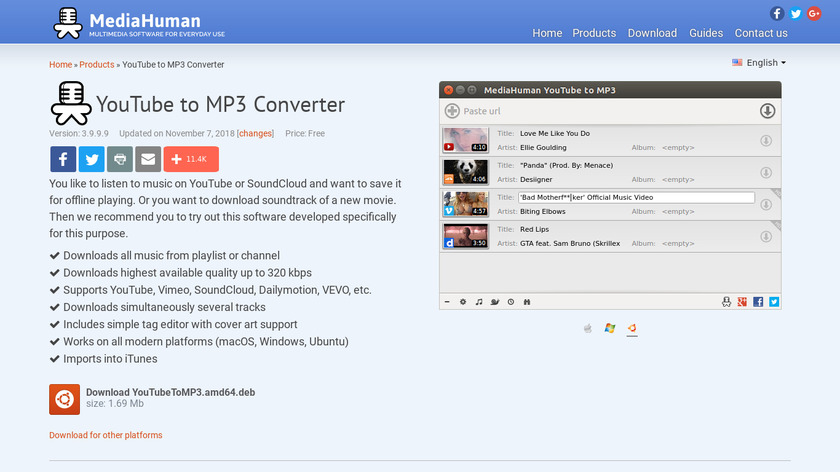Click the Home breadcrumb link

[61, 64]
